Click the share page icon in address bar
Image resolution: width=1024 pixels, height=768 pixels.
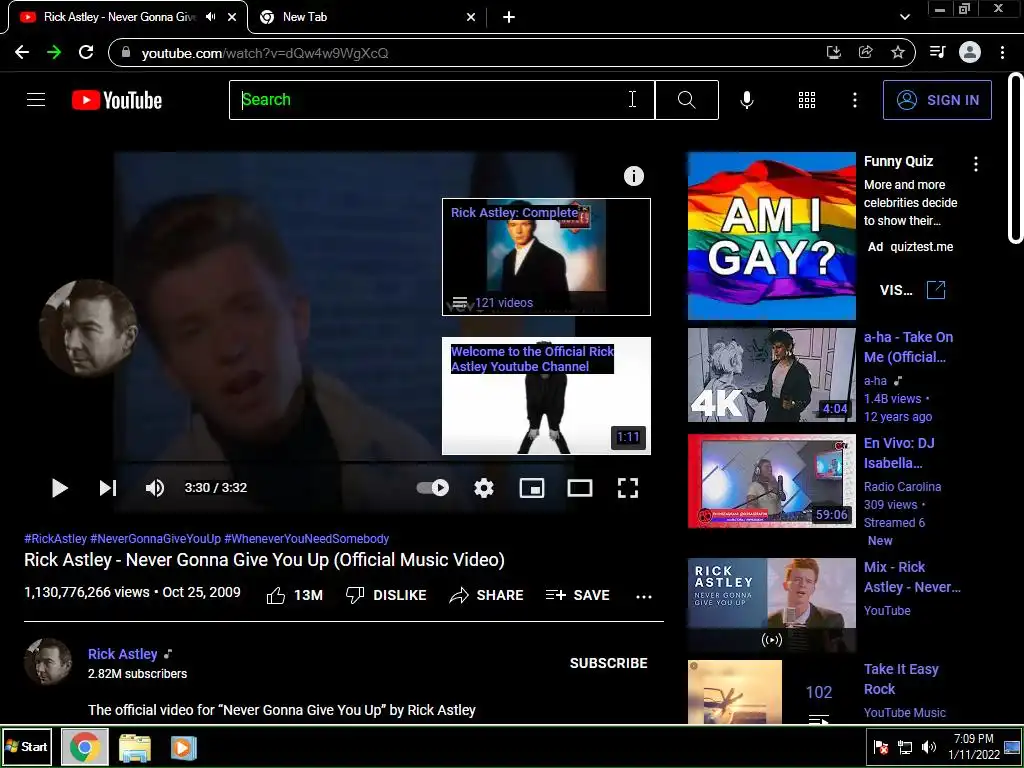(866, 52)
